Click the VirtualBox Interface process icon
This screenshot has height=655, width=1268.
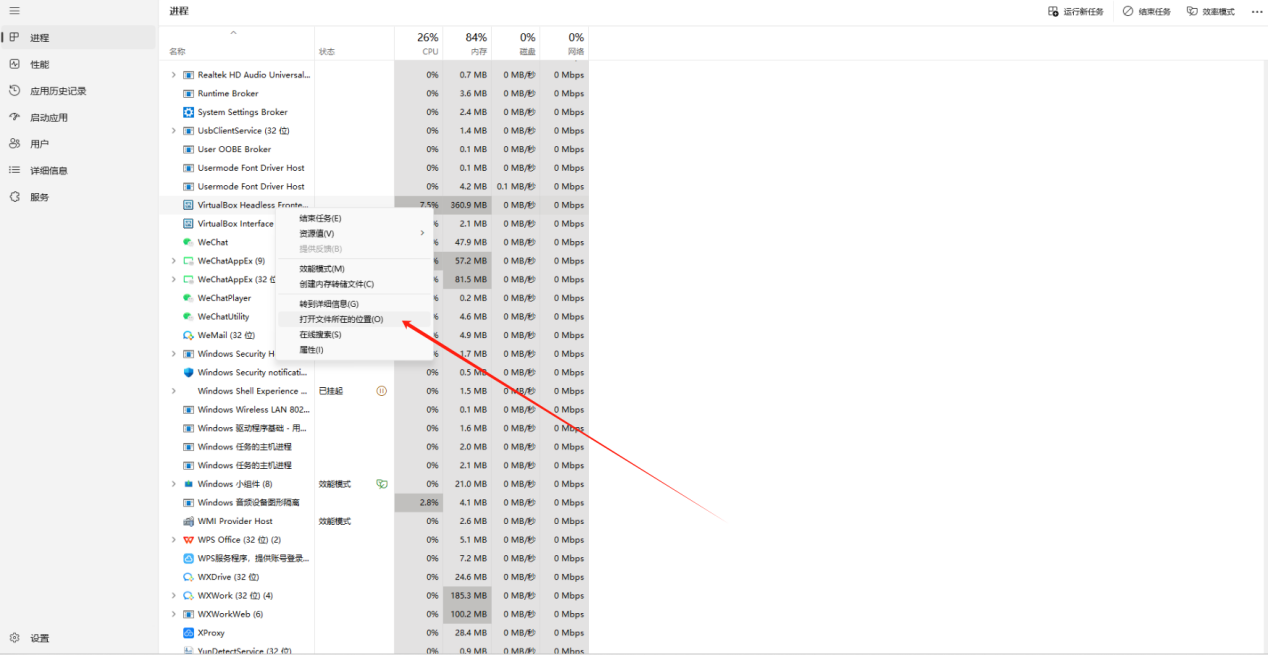click(188, 224)
